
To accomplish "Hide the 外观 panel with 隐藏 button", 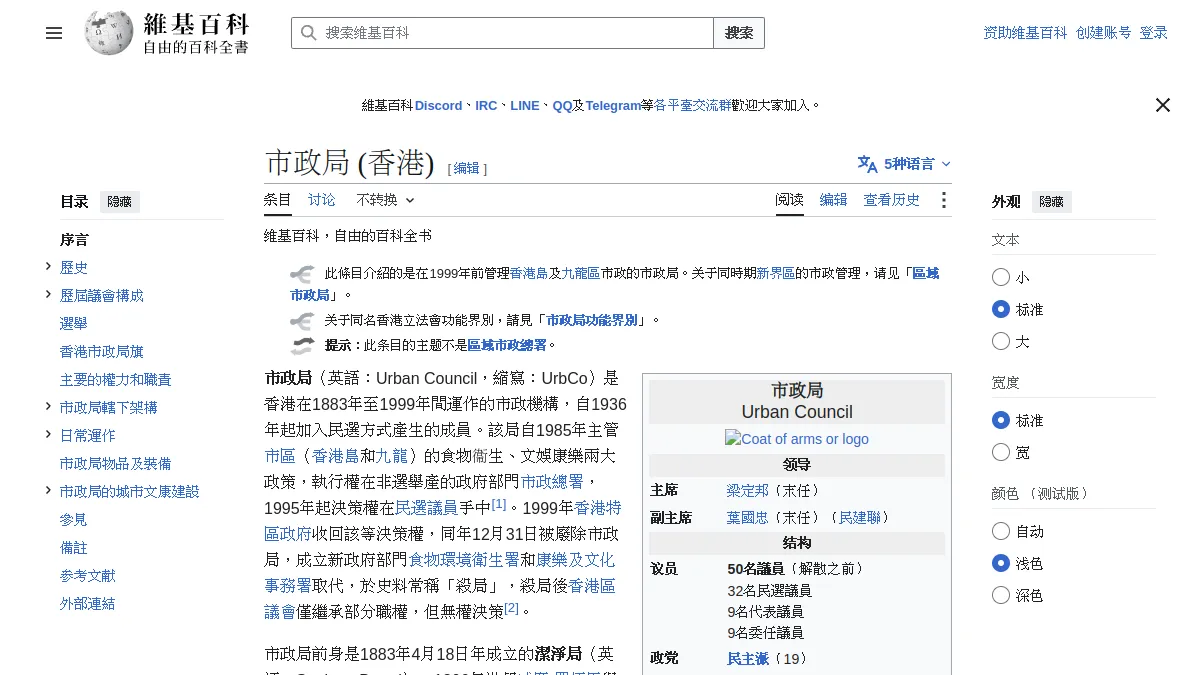I will [x=1052, y=202].
